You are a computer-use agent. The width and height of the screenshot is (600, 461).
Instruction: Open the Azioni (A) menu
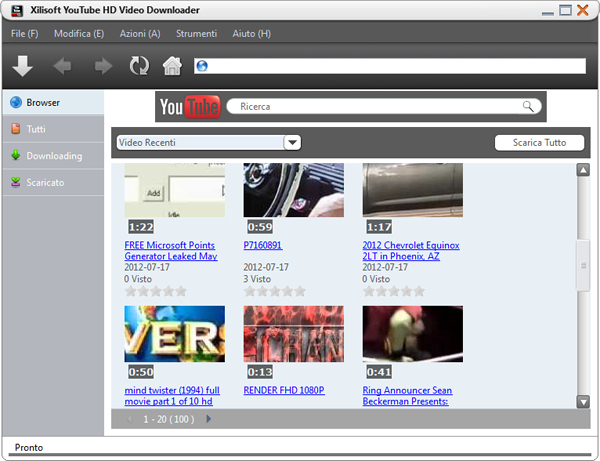(140, 34)
